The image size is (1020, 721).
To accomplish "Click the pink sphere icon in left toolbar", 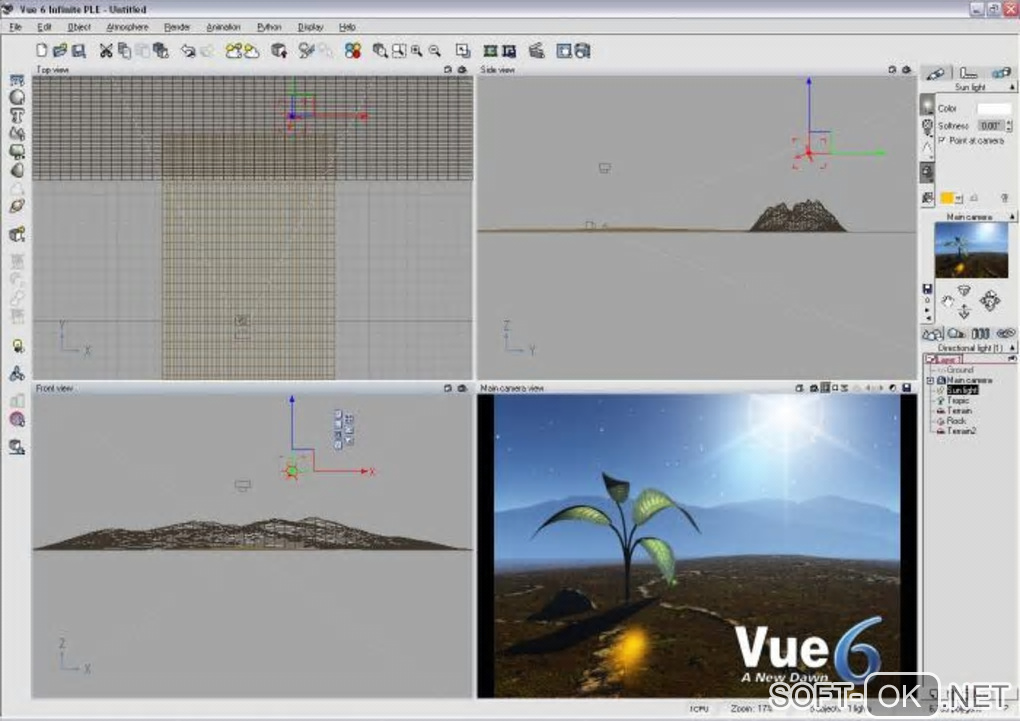I will click(18, 420).
